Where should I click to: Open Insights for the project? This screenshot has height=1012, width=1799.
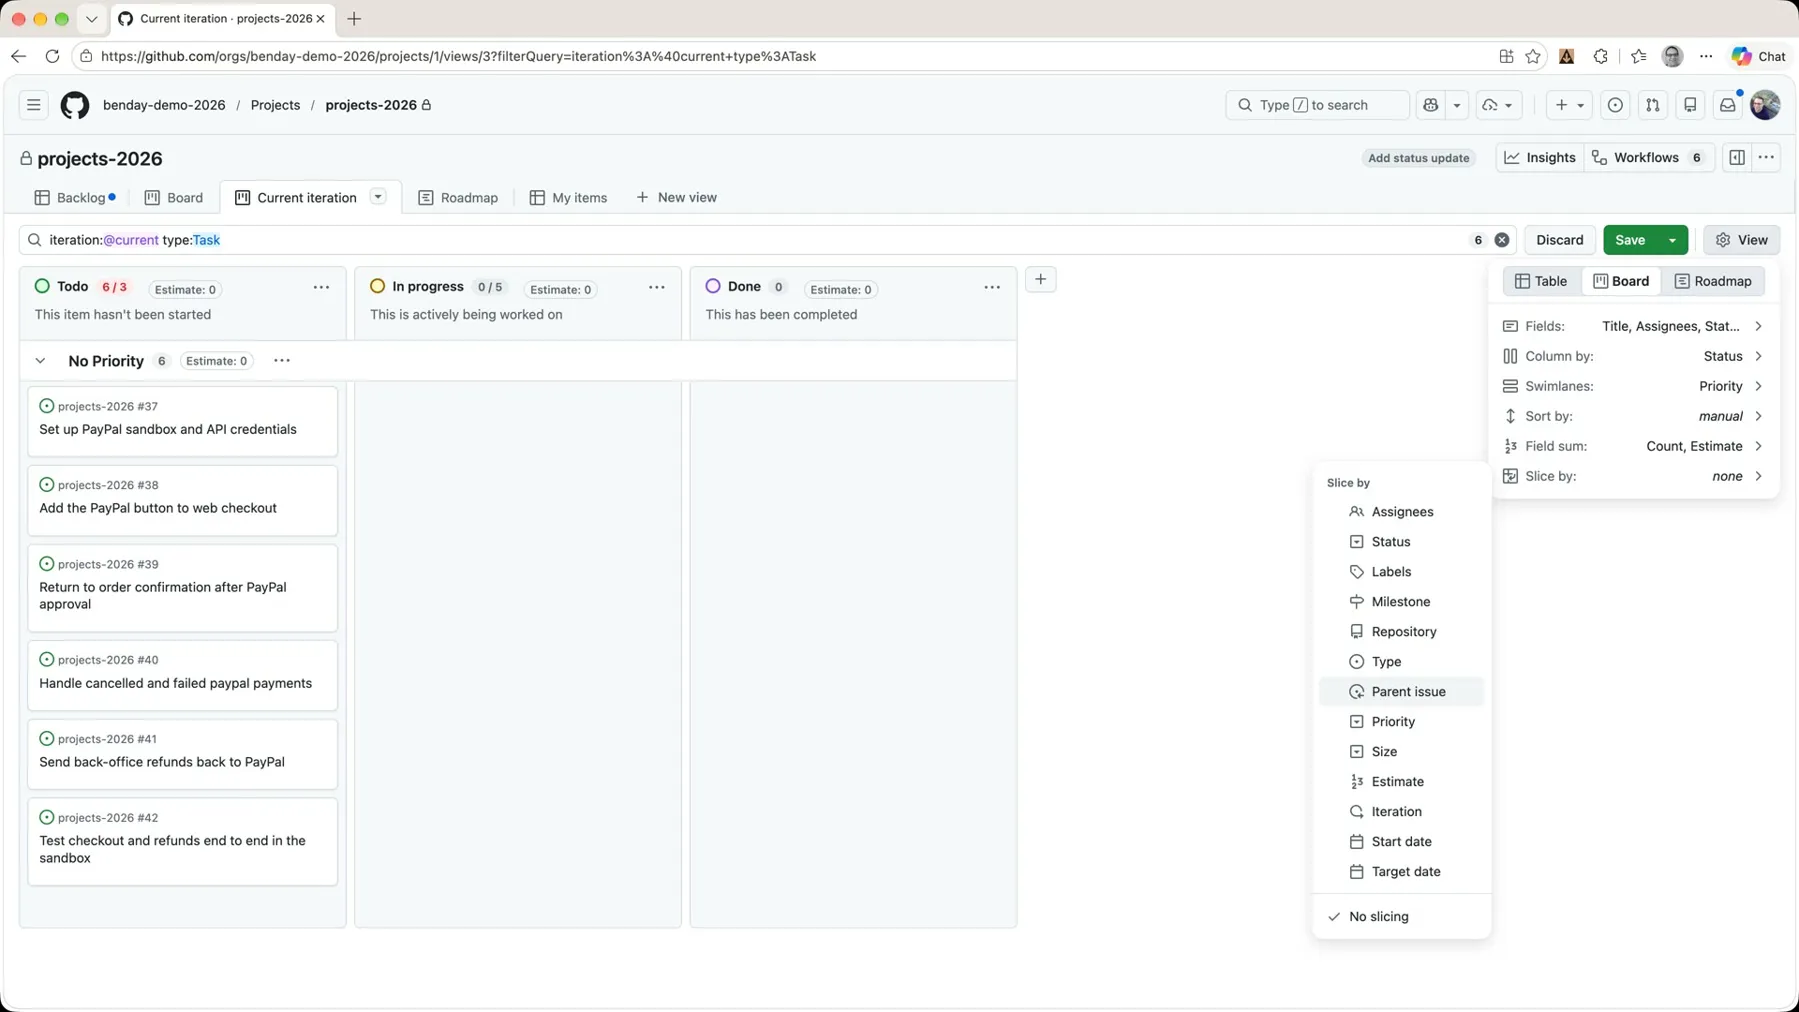point(1540,158)
